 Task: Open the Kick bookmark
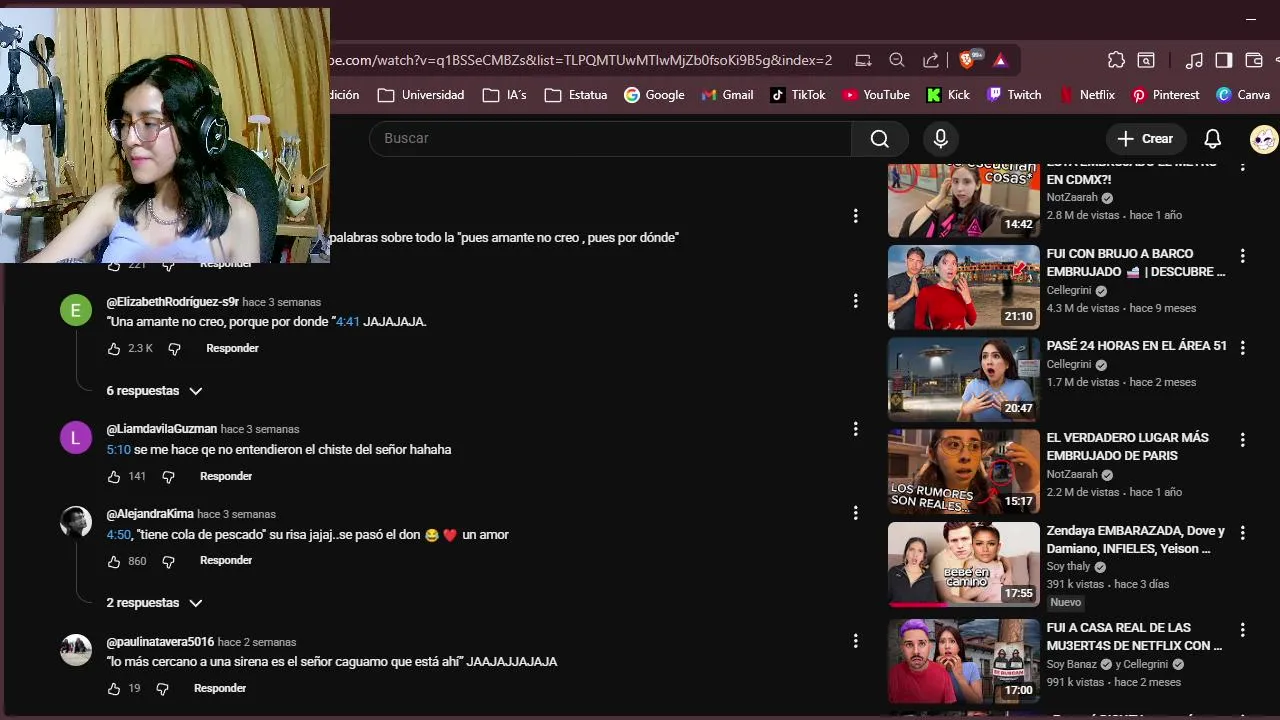click(x=948, y=95)
